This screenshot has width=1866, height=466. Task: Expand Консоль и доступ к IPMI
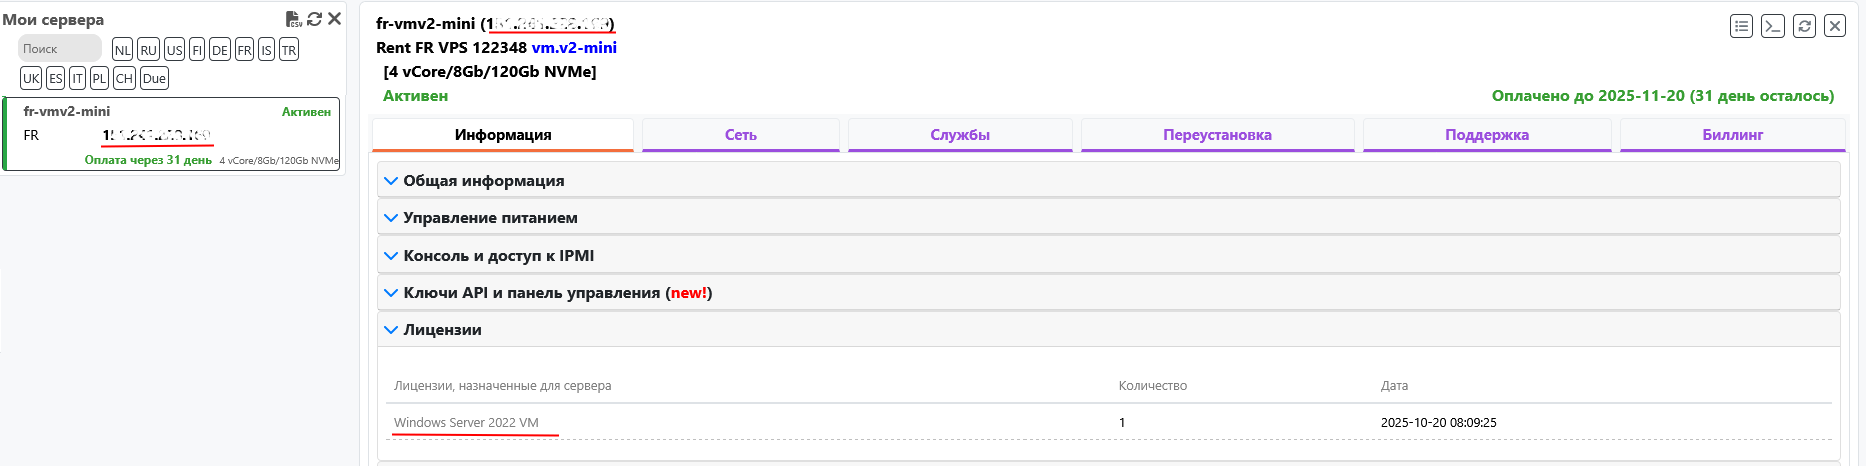click(x=498, y=256)
